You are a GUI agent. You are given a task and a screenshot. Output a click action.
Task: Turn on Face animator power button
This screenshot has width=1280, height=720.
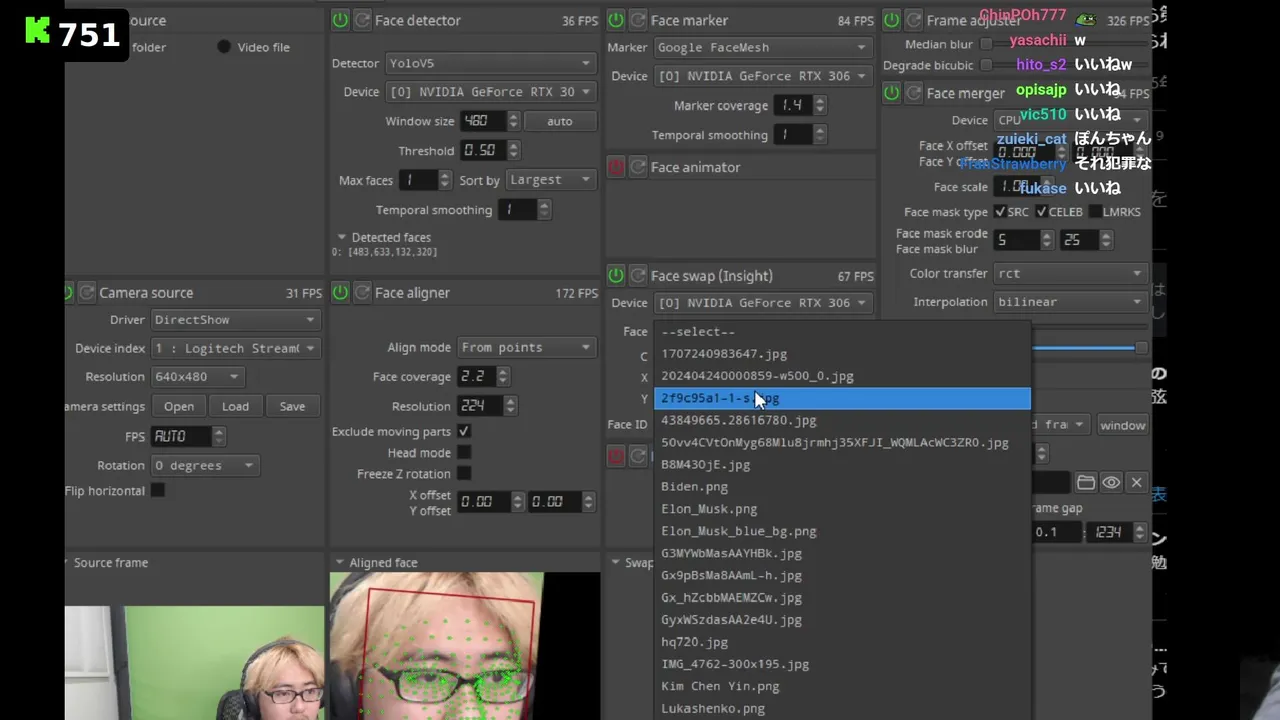coord(616,167)
